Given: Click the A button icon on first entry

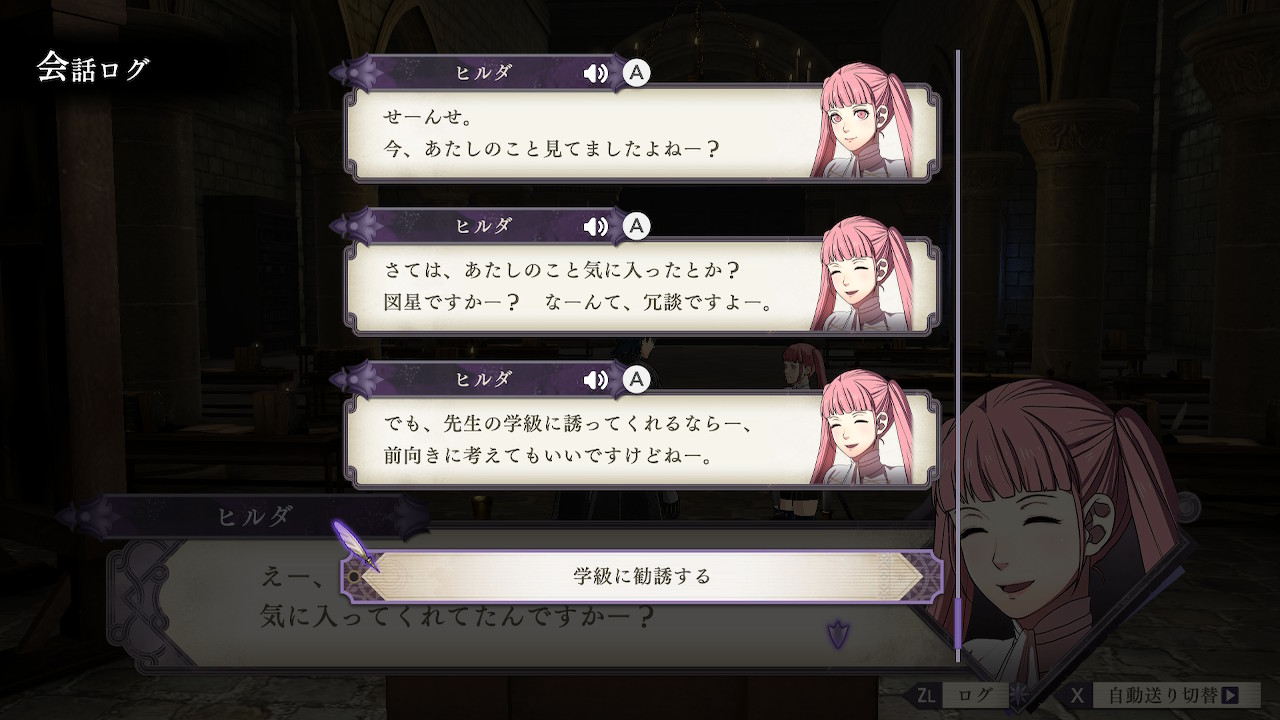Looking at the screenshot, I should click(636, 73).
